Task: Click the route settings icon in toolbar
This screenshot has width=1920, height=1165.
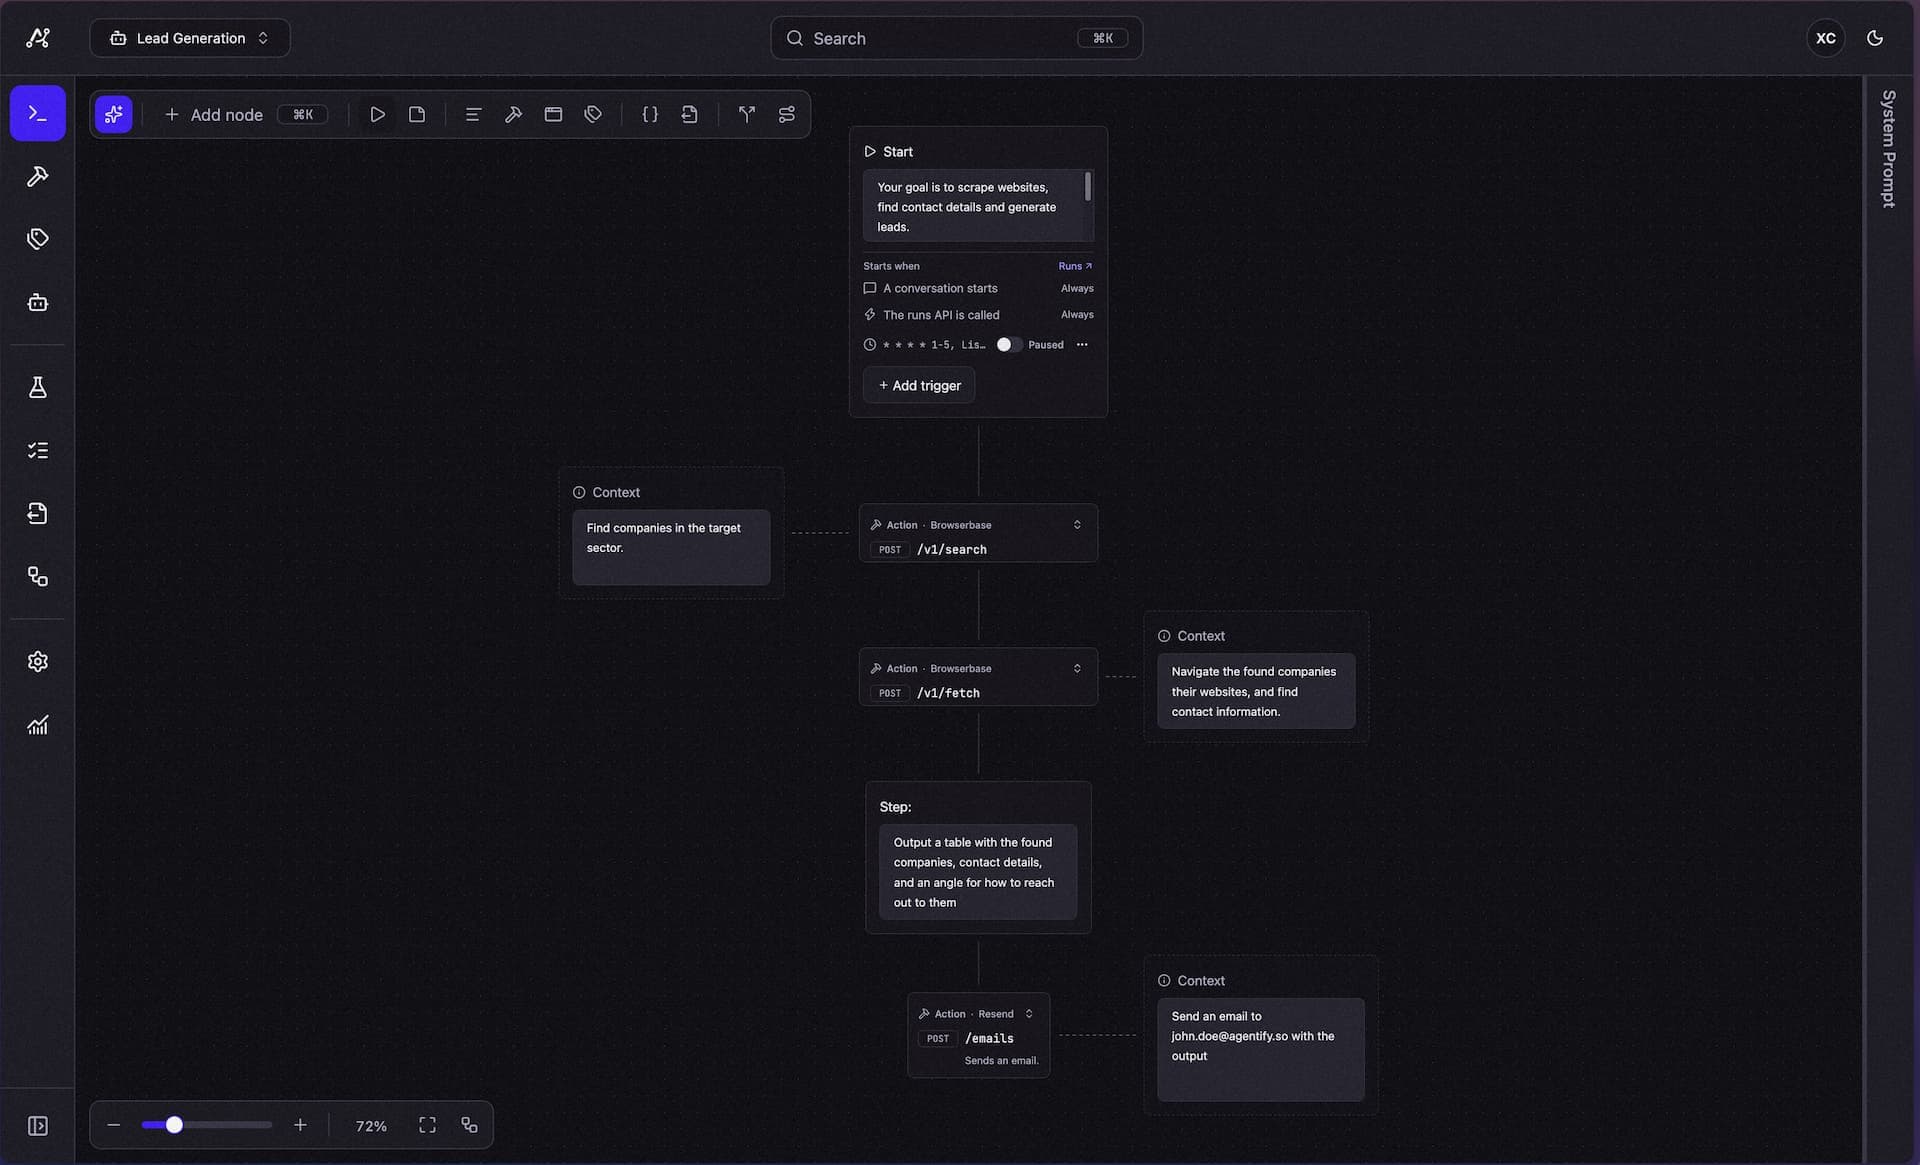Action: [787, 114]
